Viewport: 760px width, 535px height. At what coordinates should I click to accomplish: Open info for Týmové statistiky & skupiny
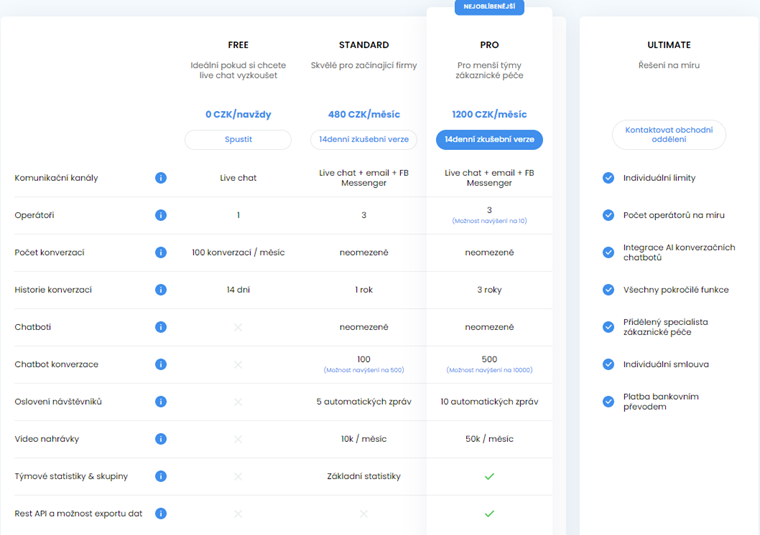(x=160, y=476)
